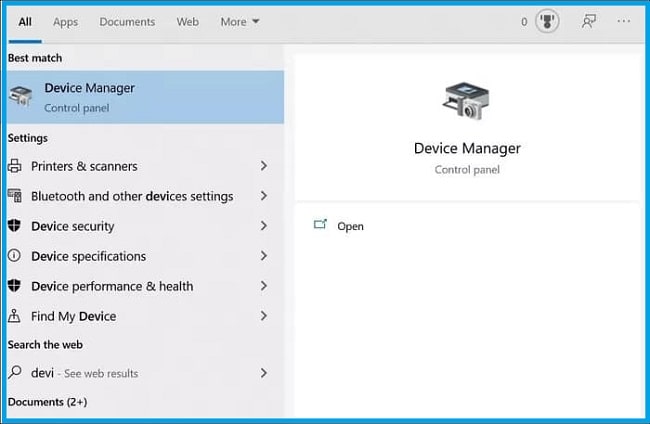Select the Device Manager best match result
This screenshot has height=424, width=650.
146,97
